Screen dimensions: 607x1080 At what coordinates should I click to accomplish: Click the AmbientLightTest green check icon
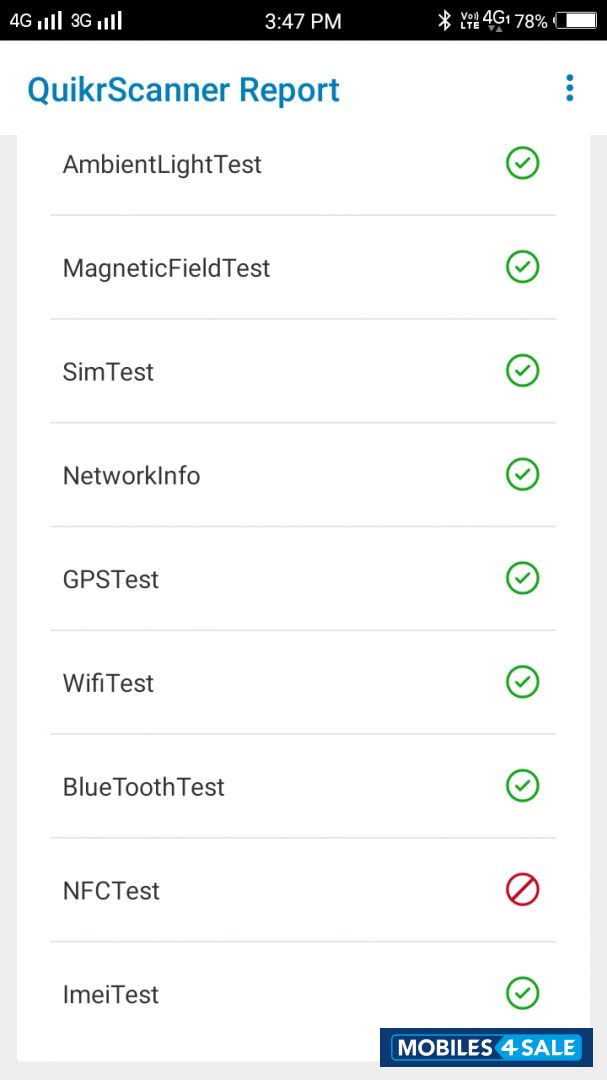[x=522, y=163]
